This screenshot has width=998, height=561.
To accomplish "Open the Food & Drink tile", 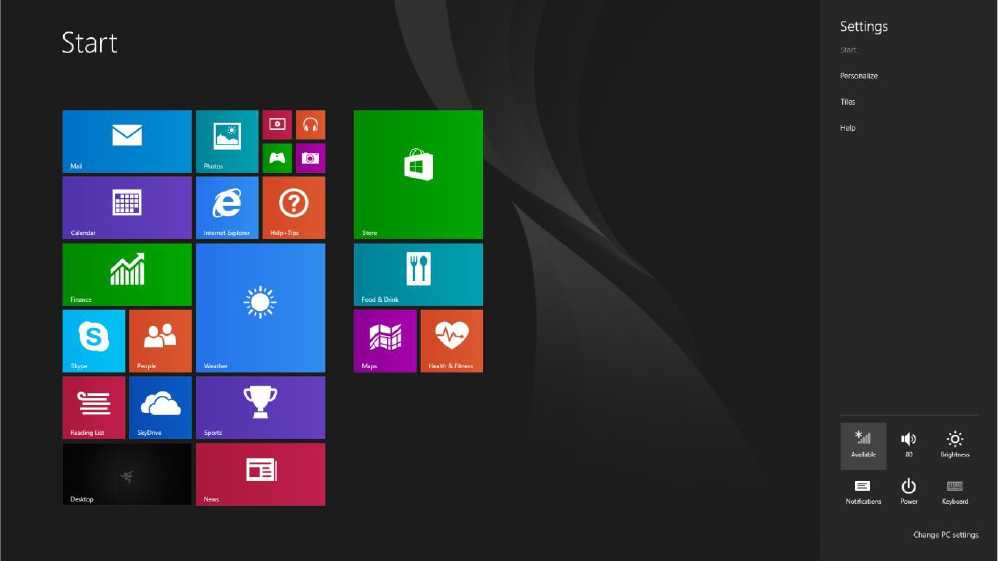I will click(x=418, y=274).
